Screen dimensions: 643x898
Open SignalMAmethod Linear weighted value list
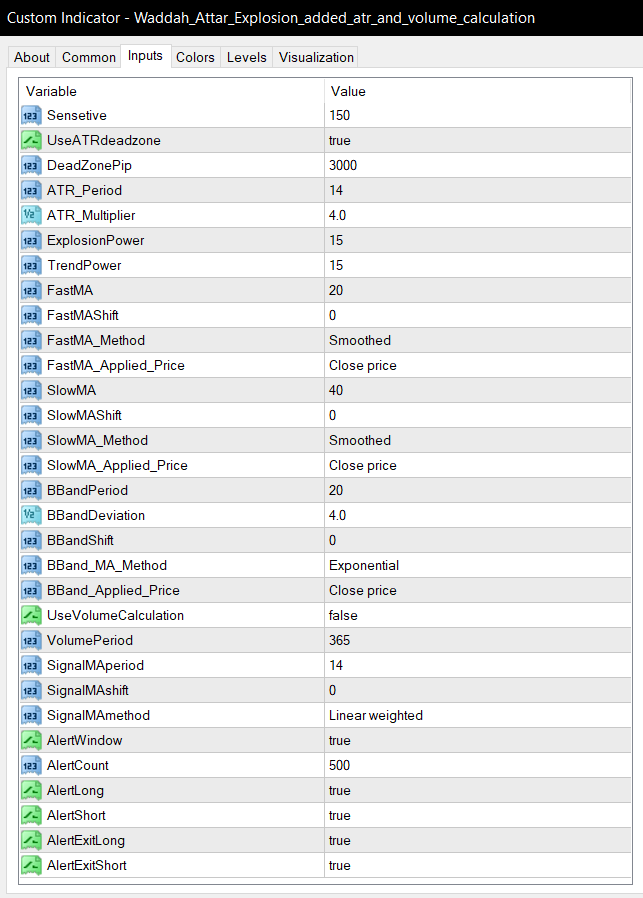click(478, 715)
